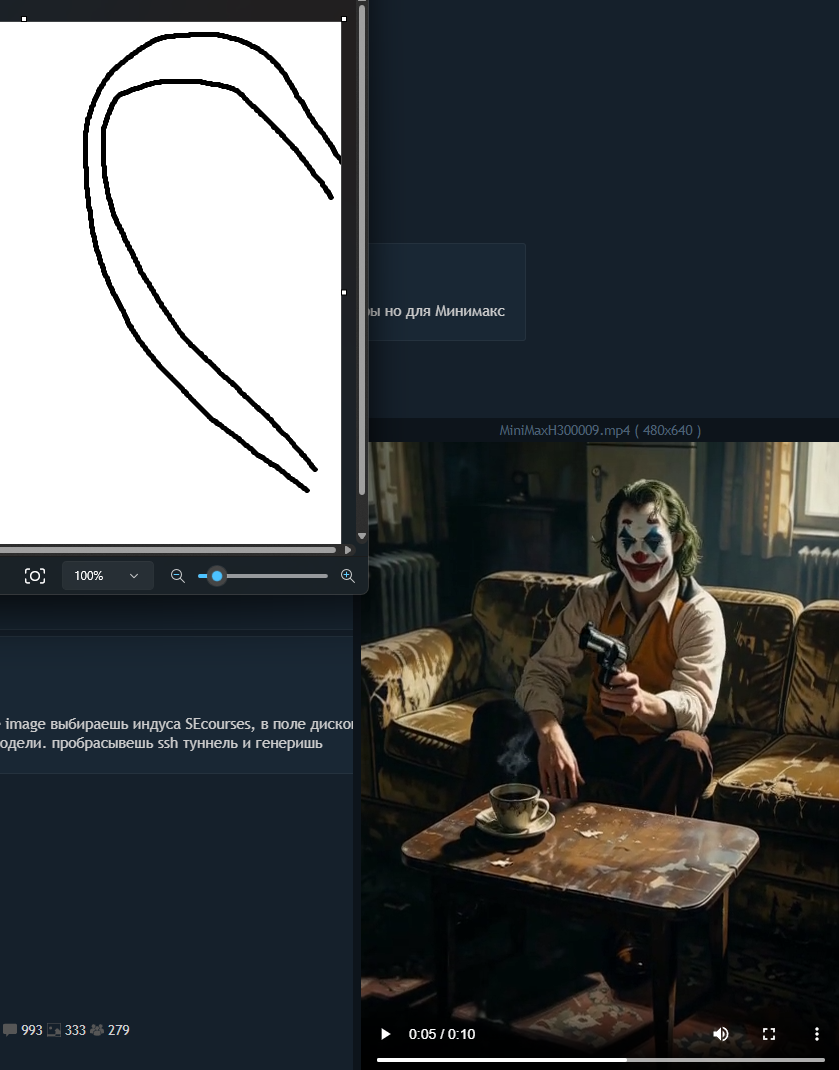Open the video player's three-dot options menu
Image resolution: width=839 pixels, height=1070 pixels.
(x=816, y=1034)
